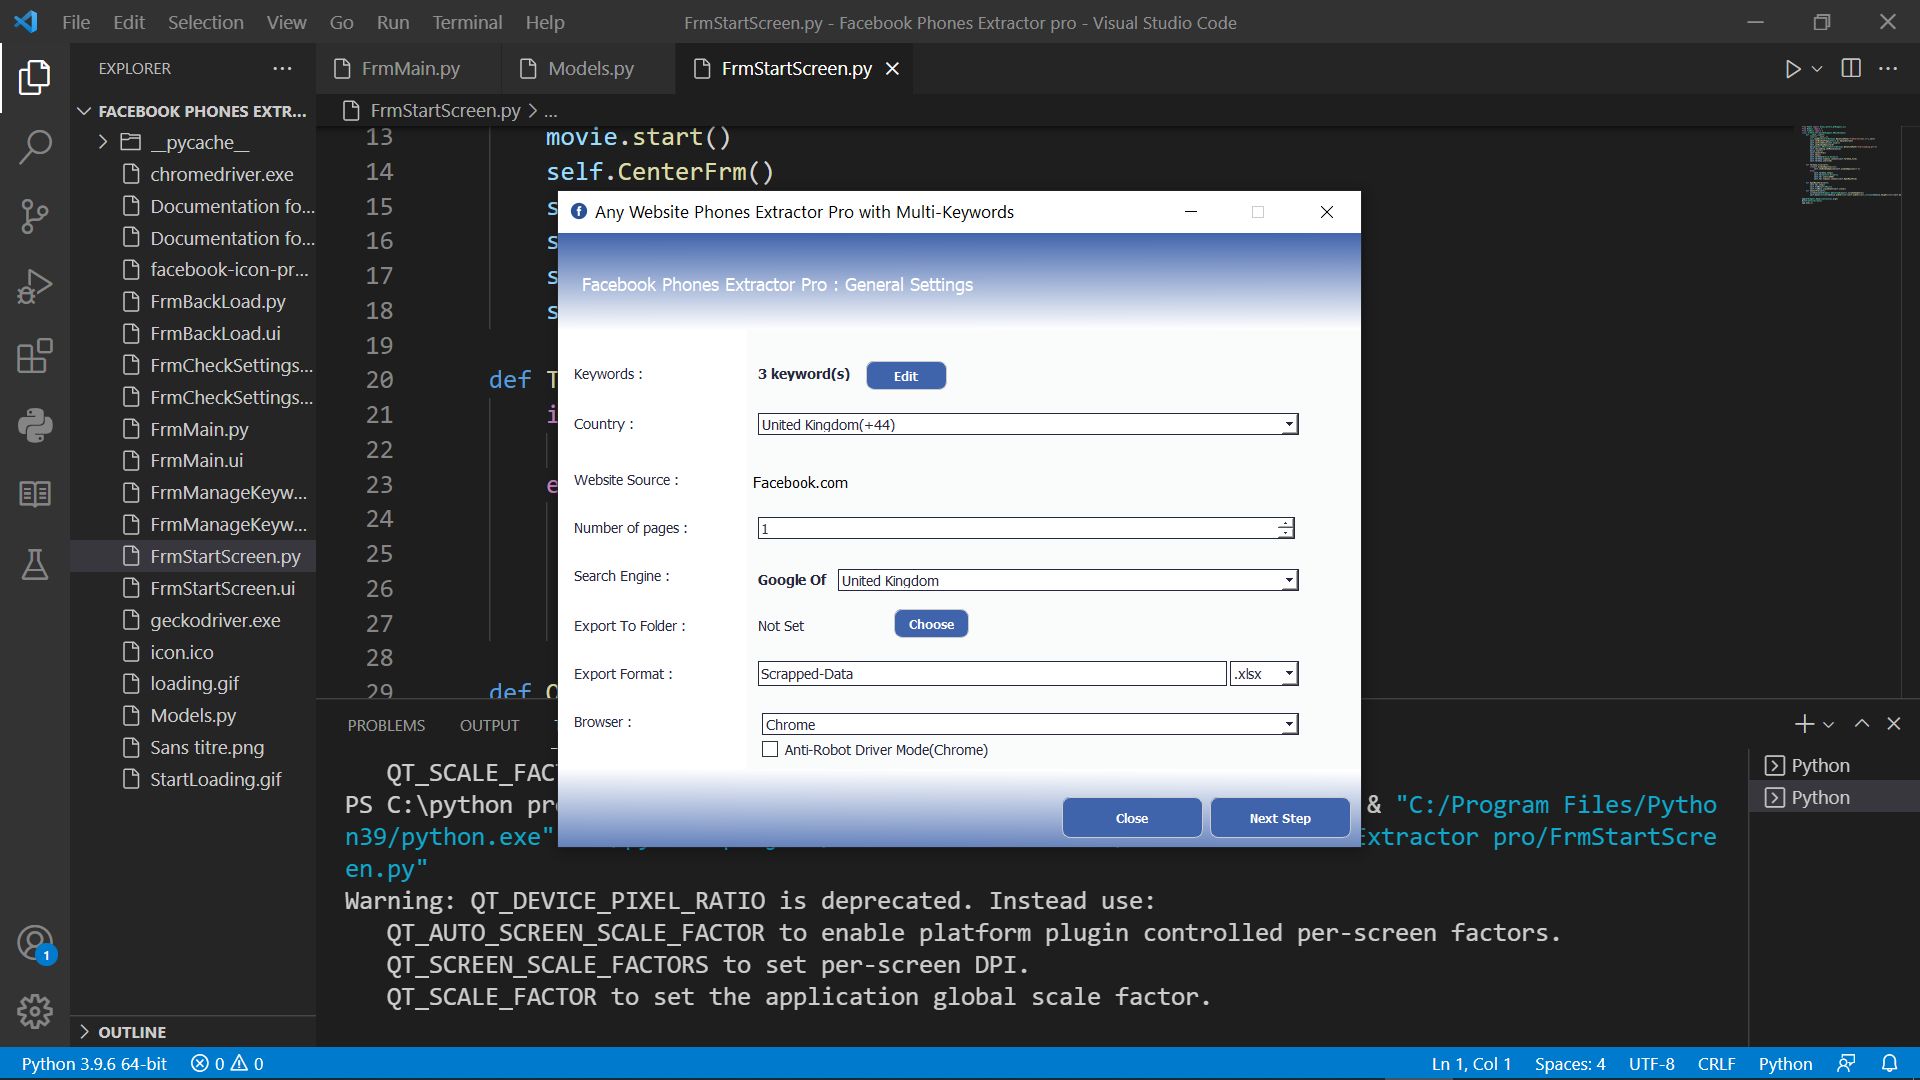
Task: Open the .xlsx export format dropdown
Action: coord(1264,674)
